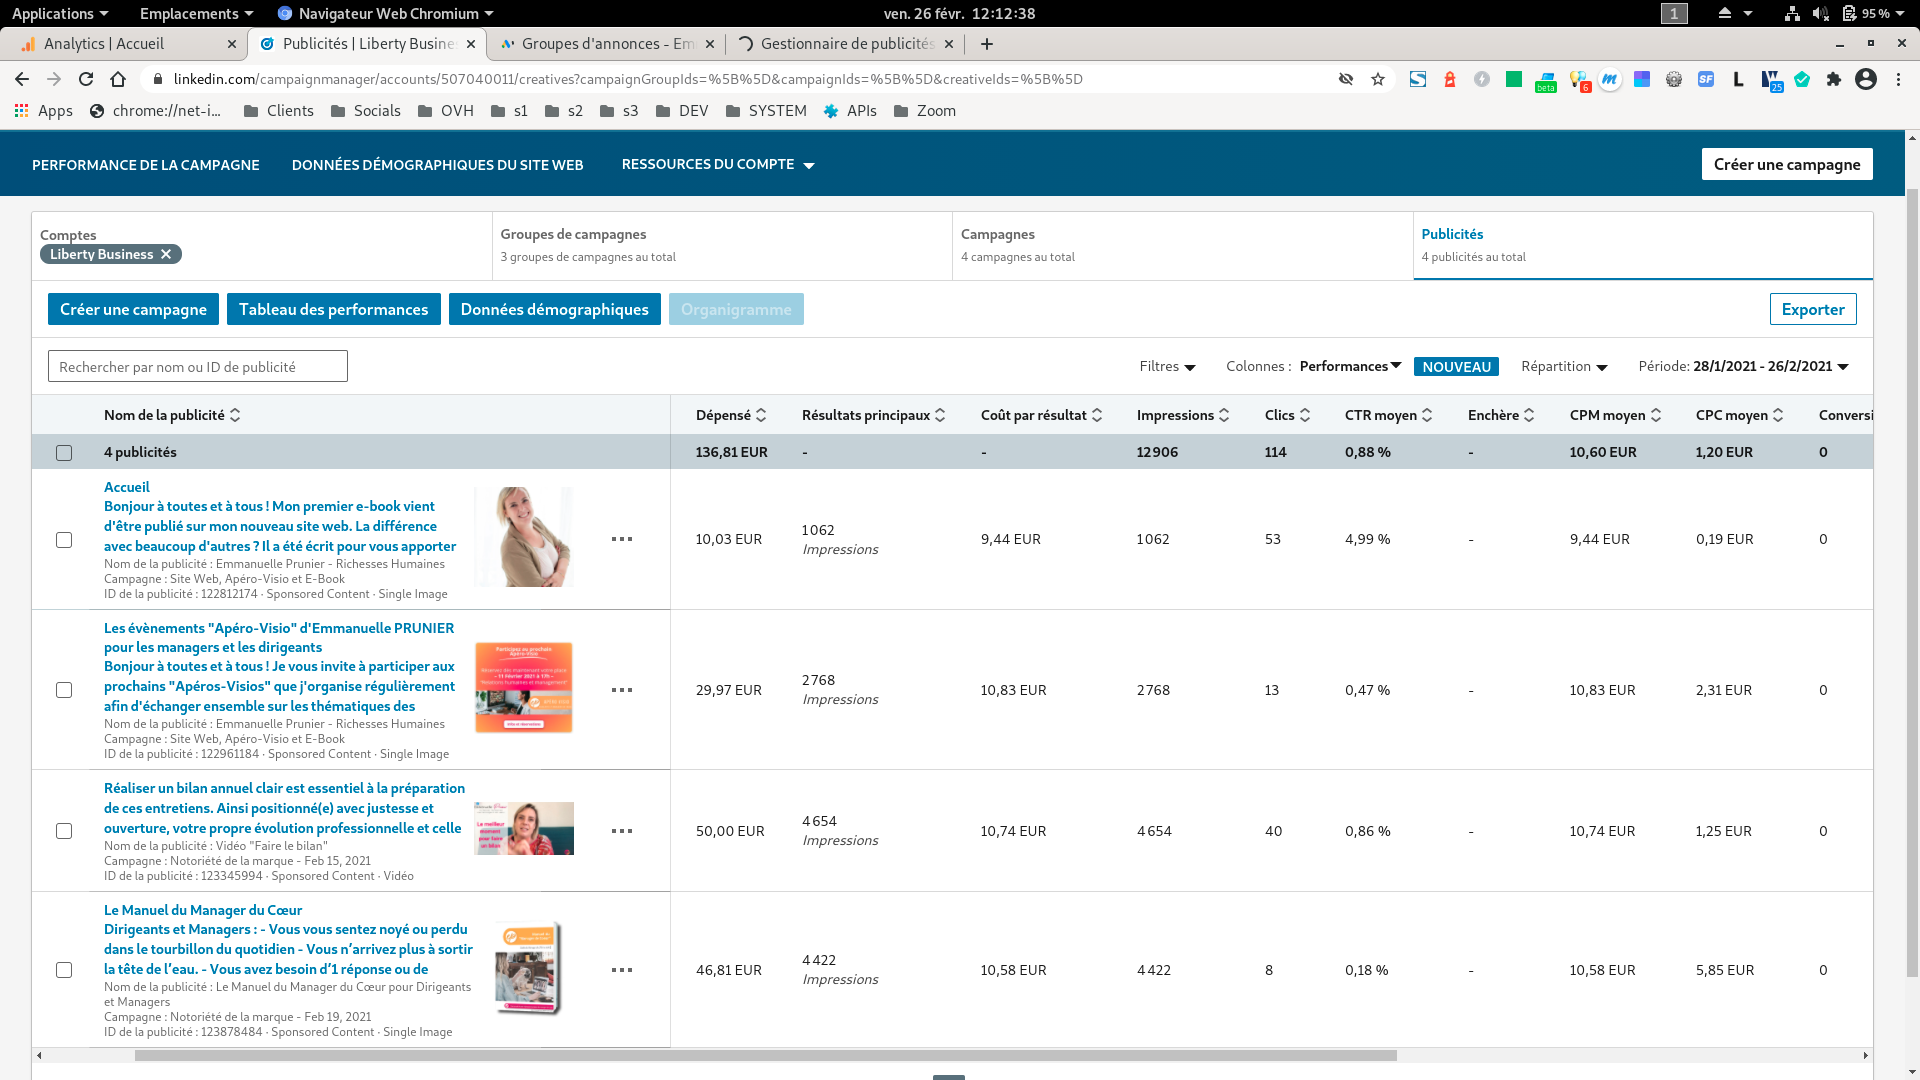
Task: Open Performance de la campagne nav item
Action: click(146, 165)
